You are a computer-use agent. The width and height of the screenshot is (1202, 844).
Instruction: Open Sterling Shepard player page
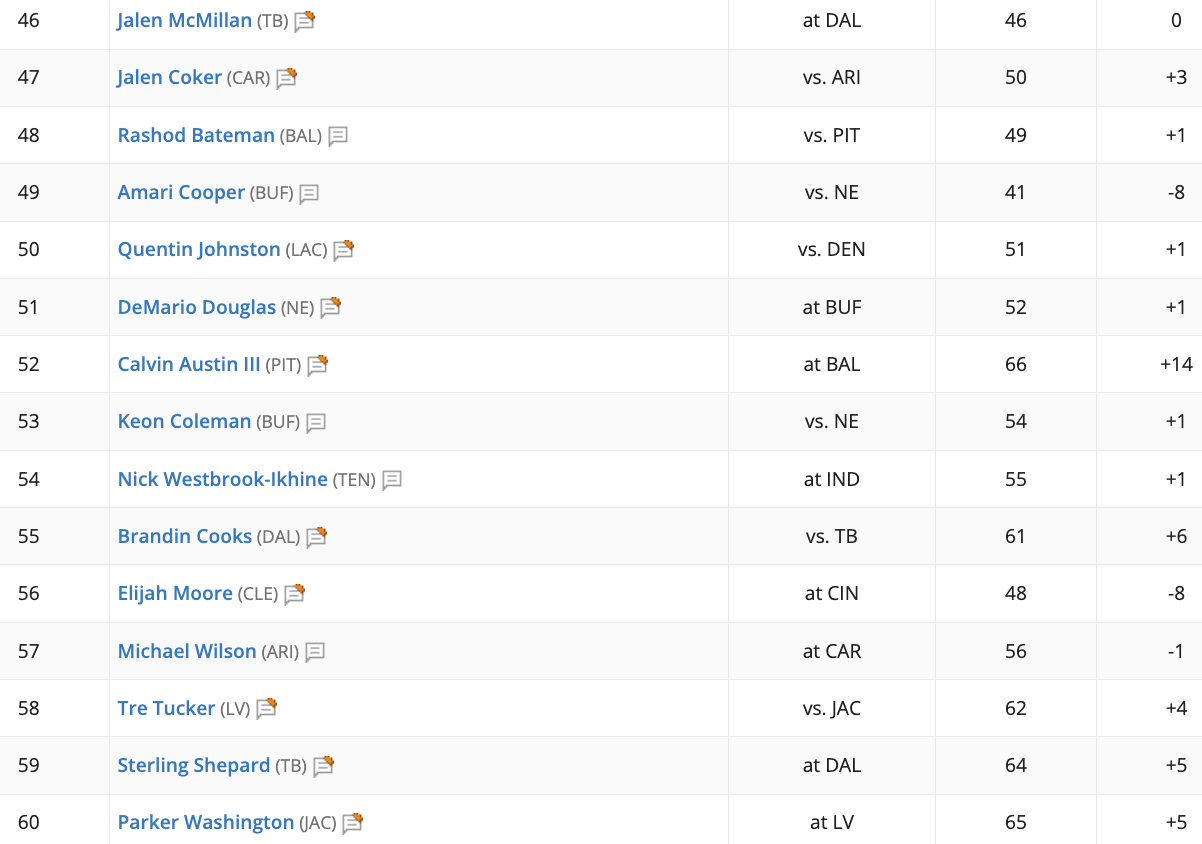tap(194, 765)
